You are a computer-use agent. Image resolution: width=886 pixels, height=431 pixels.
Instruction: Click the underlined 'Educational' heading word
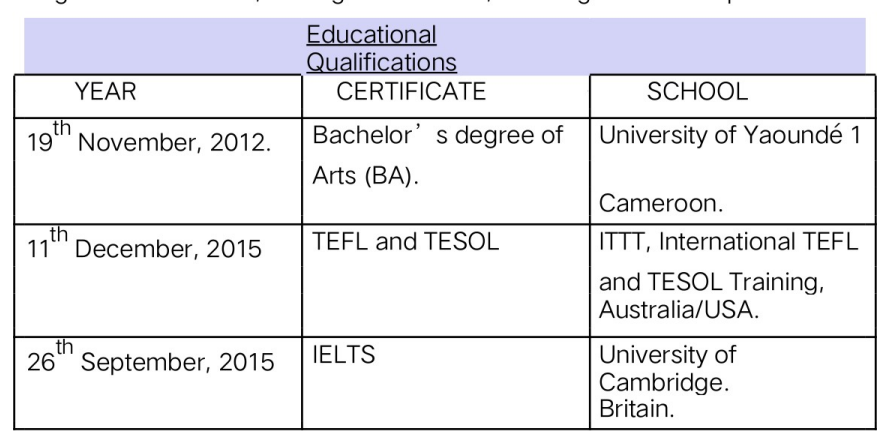(371, 35)
